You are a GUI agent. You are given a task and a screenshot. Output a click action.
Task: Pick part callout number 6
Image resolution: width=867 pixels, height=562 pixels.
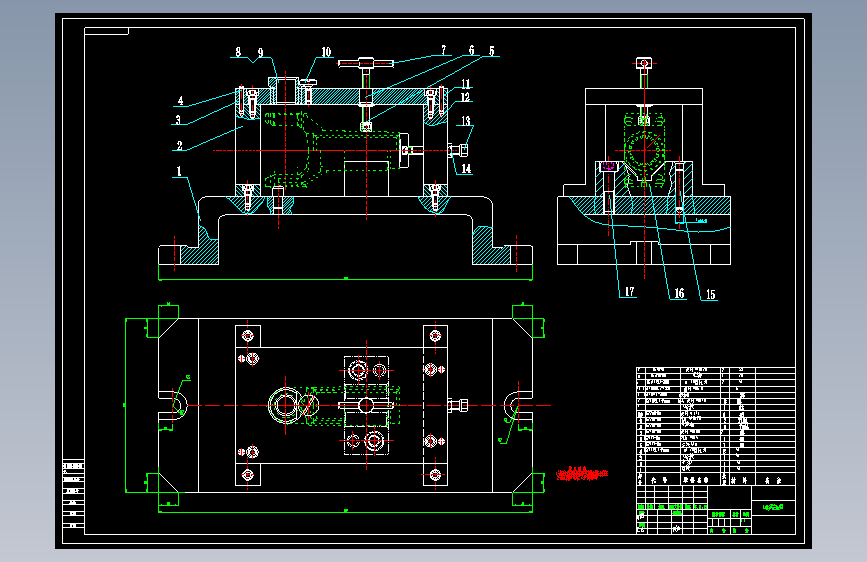472,50
